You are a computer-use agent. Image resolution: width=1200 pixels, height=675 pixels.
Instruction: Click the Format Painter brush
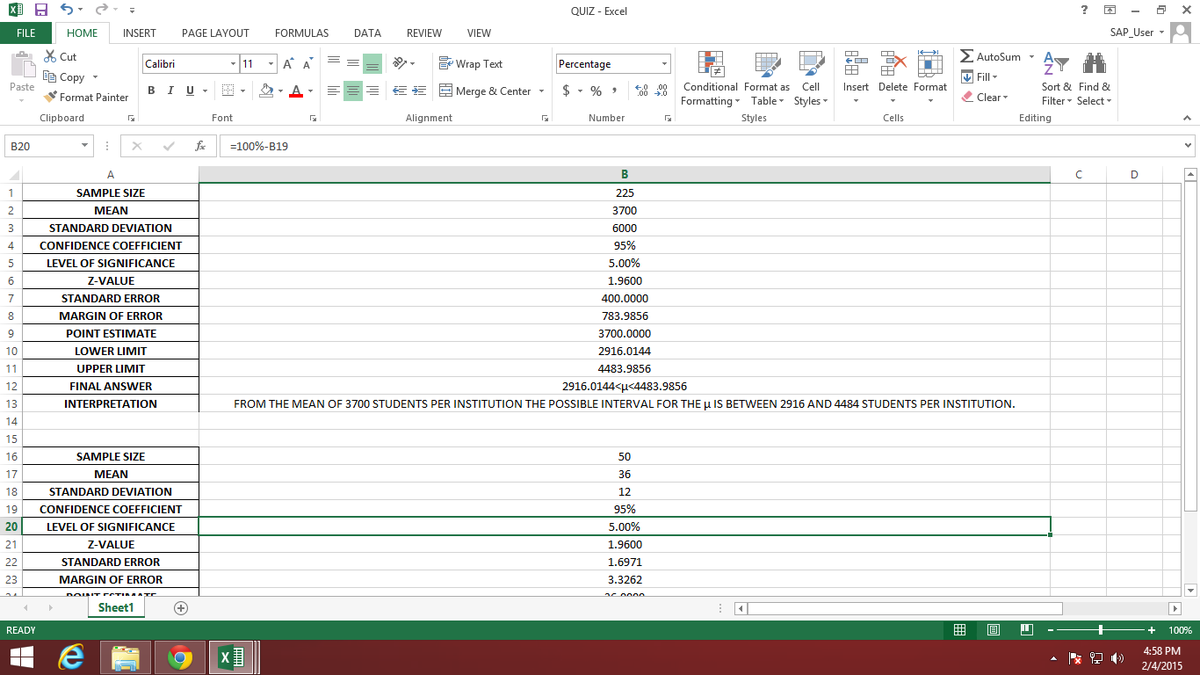tap(50, 97)
